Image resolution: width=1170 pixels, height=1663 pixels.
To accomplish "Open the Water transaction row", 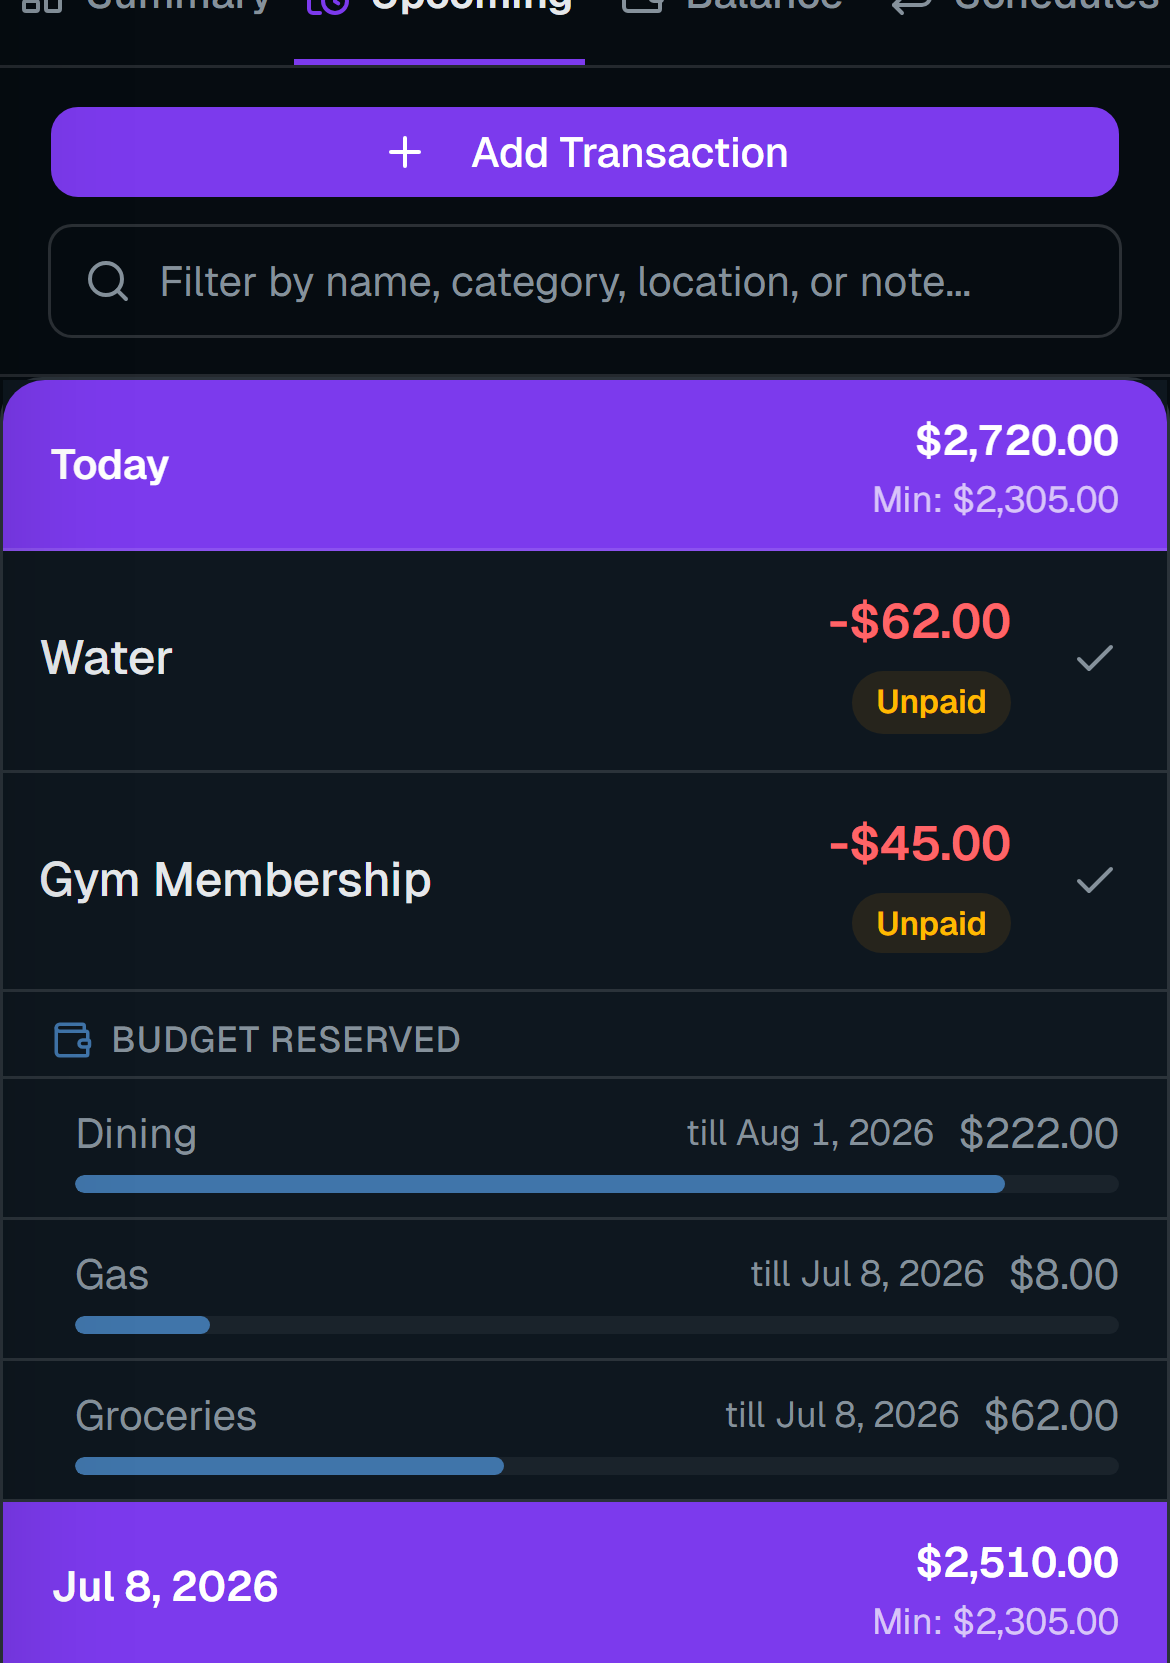I will (x=585, y=661).
